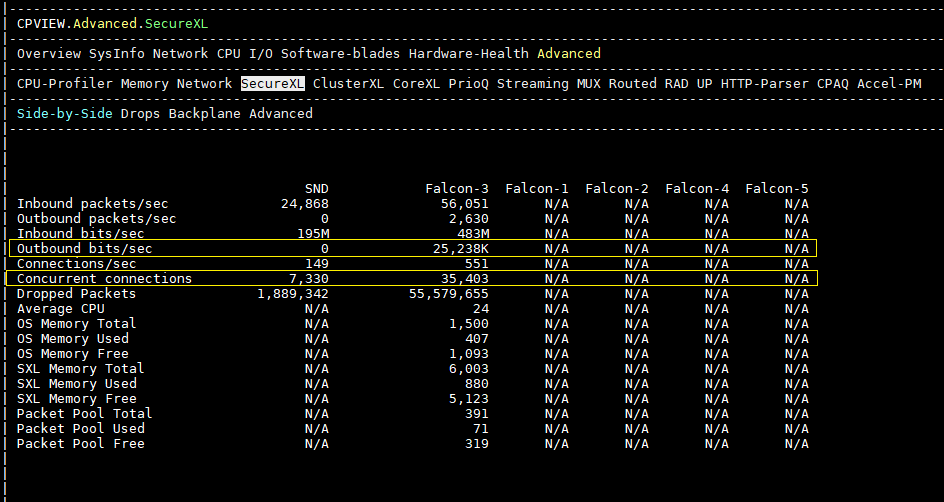Click the SXL Memory Total label
944x502 pixels.
coord(81,368)
